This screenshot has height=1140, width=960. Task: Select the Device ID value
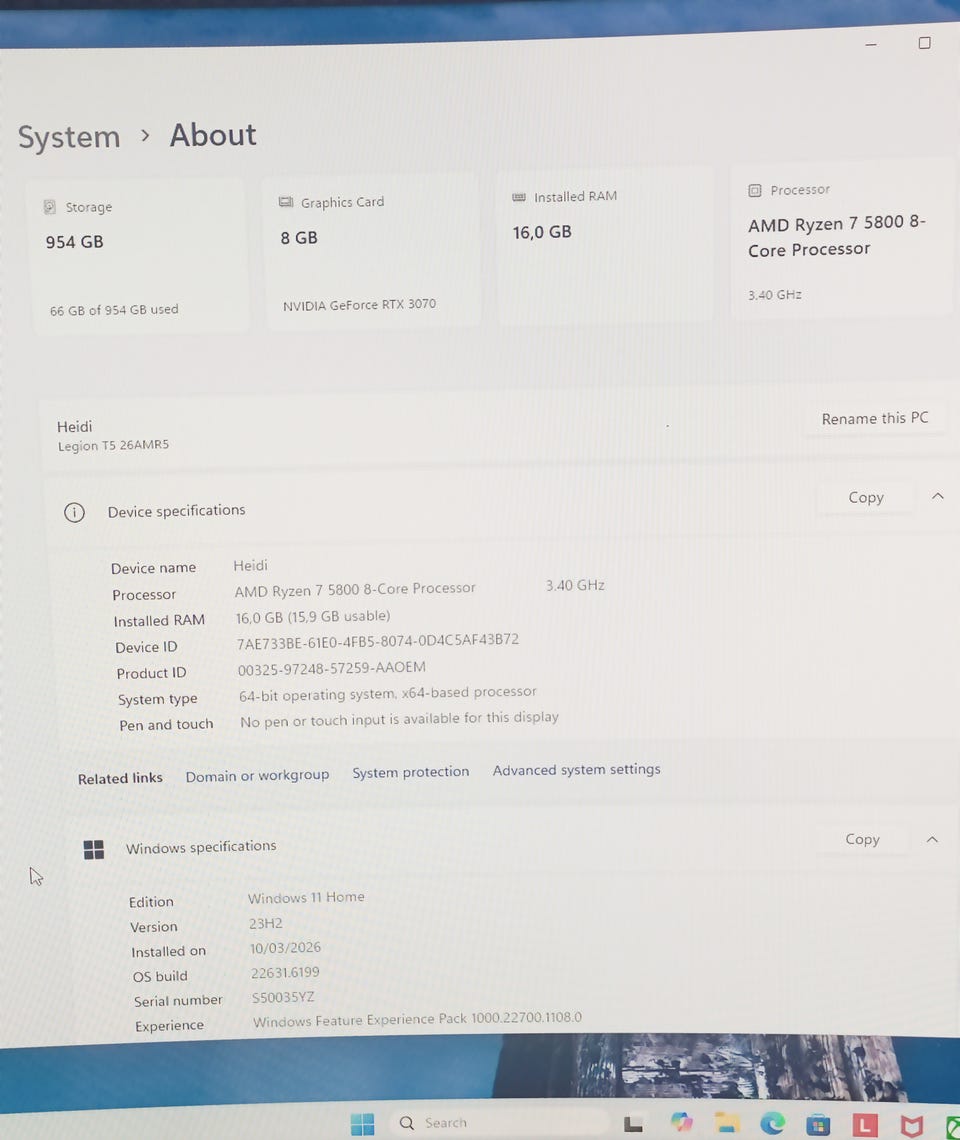tap(377, 641)
